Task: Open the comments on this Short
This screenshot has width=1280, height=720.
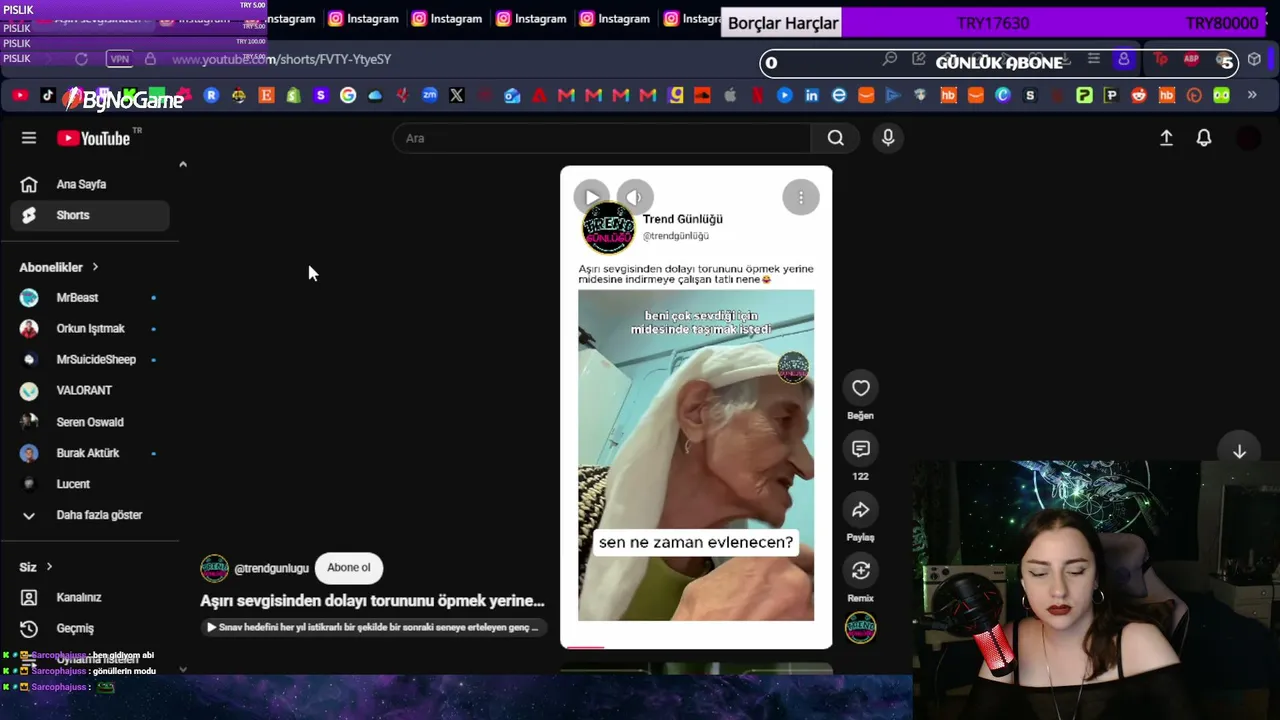Action: click(x=861, y=449)
